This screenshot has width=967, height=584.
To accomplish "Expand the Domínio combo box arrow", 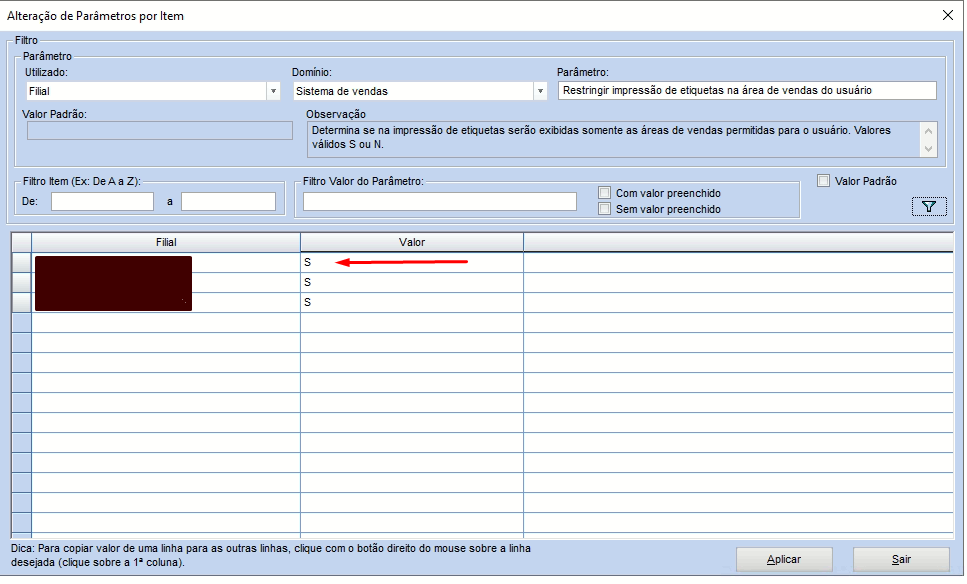I will point(538,91).
